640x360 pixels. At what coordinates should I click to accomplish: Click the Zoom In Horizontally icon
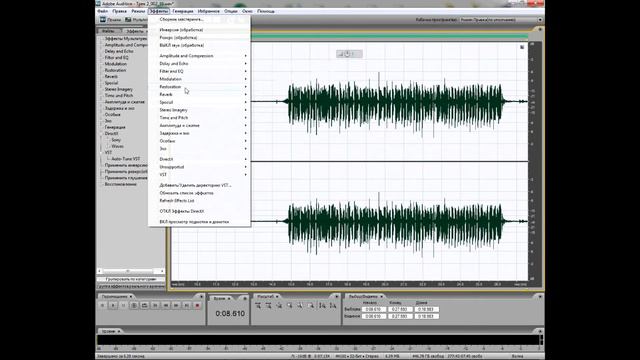[258, 305]
